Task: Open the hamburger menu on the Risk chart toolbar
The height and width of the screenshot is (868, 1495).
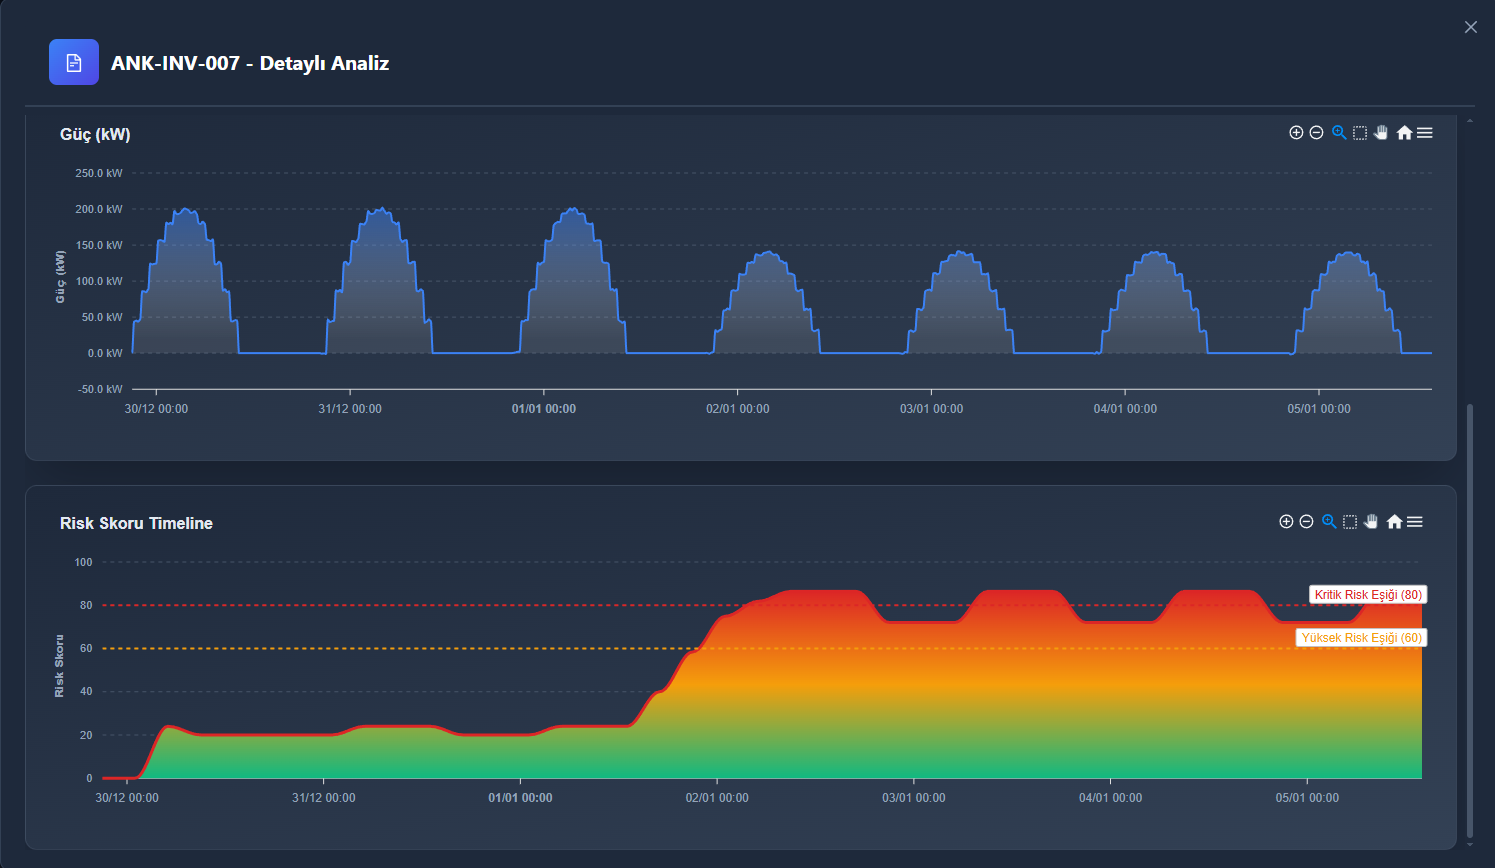Action: 1416,521
